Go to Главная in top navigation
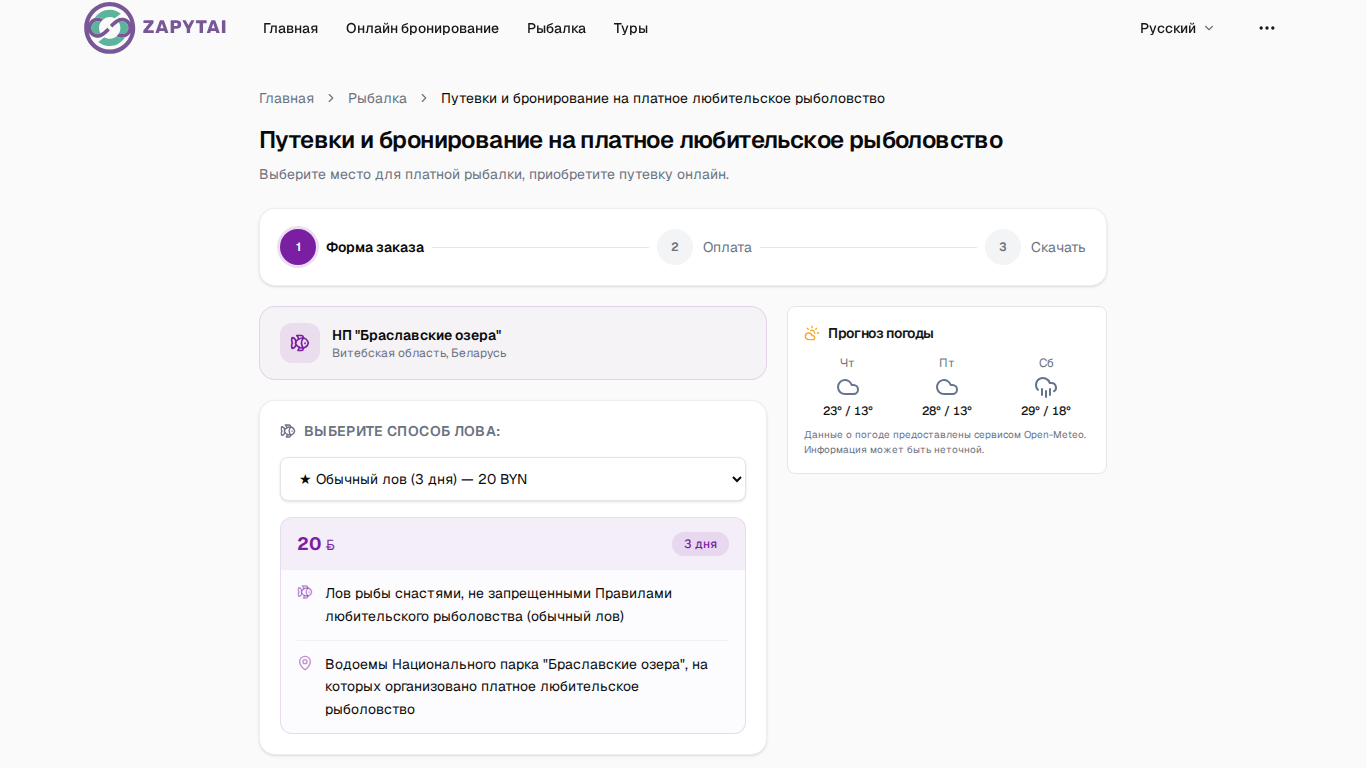This screenshot has height=768, width=1366. (290, 28)
